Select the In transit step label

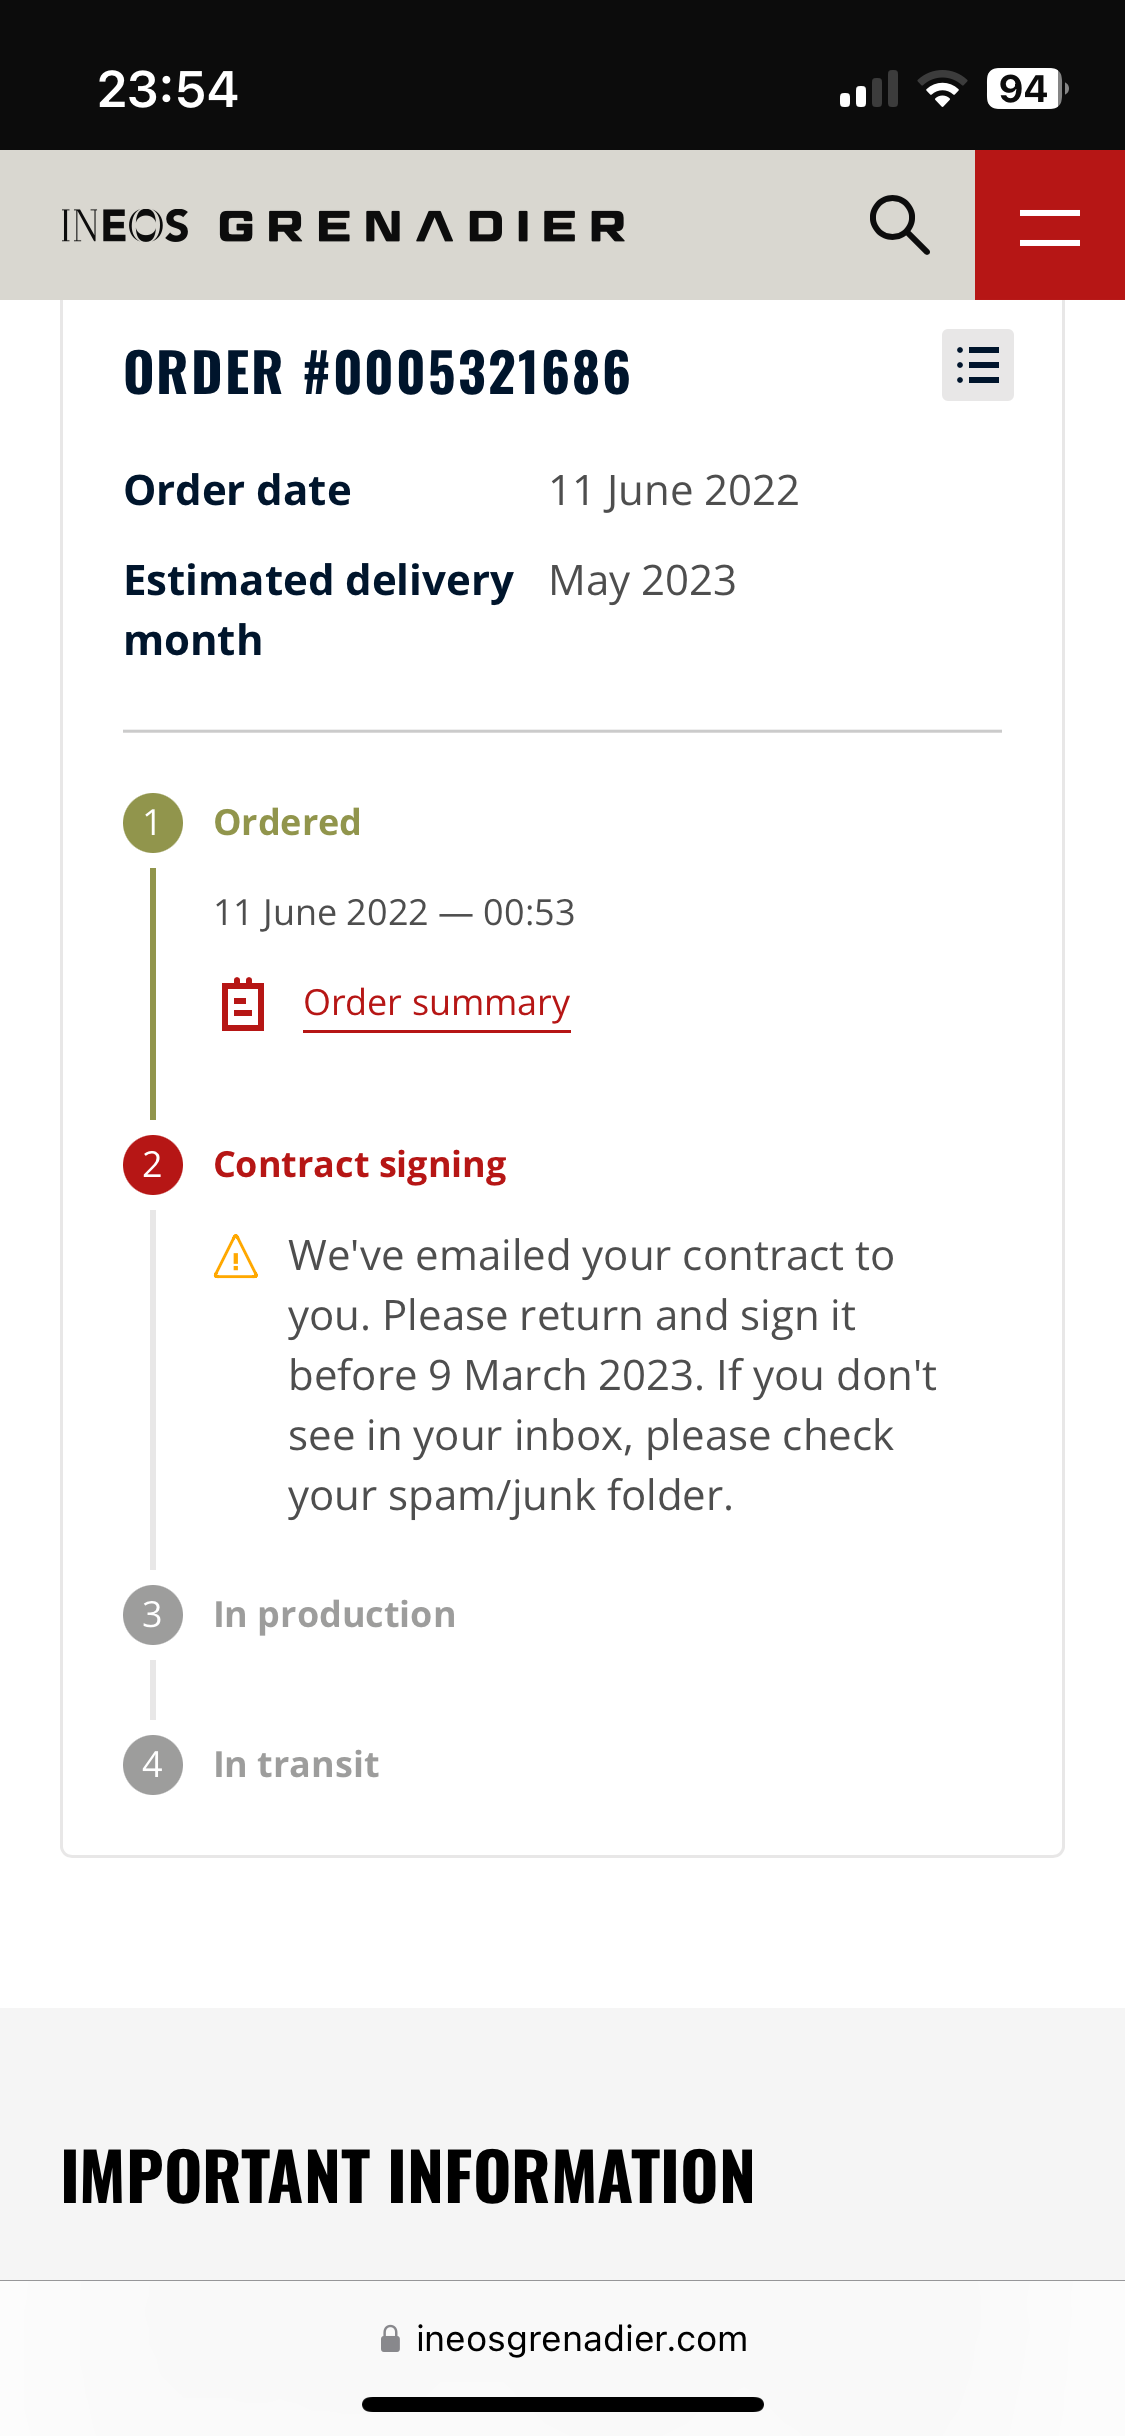pos(297,1765)
